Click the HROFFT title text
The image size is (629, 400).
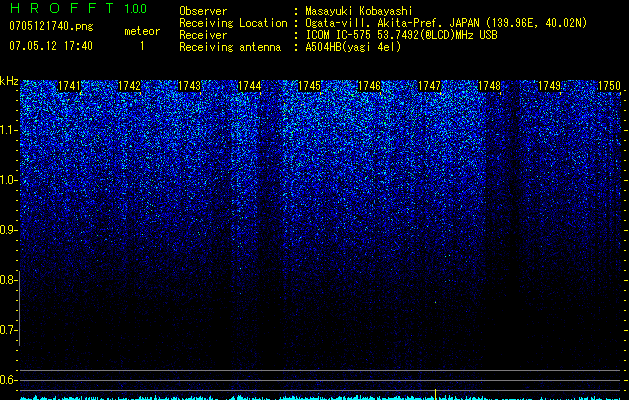pos(62,8)
